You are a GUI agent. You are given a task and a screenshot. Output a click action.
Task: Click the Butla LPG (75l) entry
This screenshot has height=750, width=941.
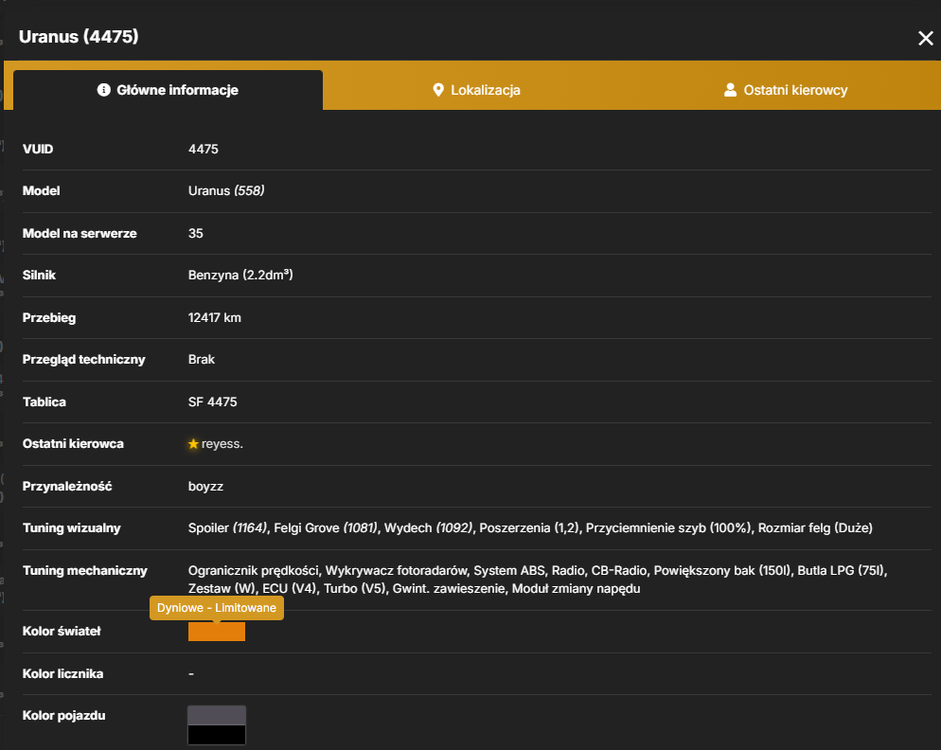pos(842,571)
